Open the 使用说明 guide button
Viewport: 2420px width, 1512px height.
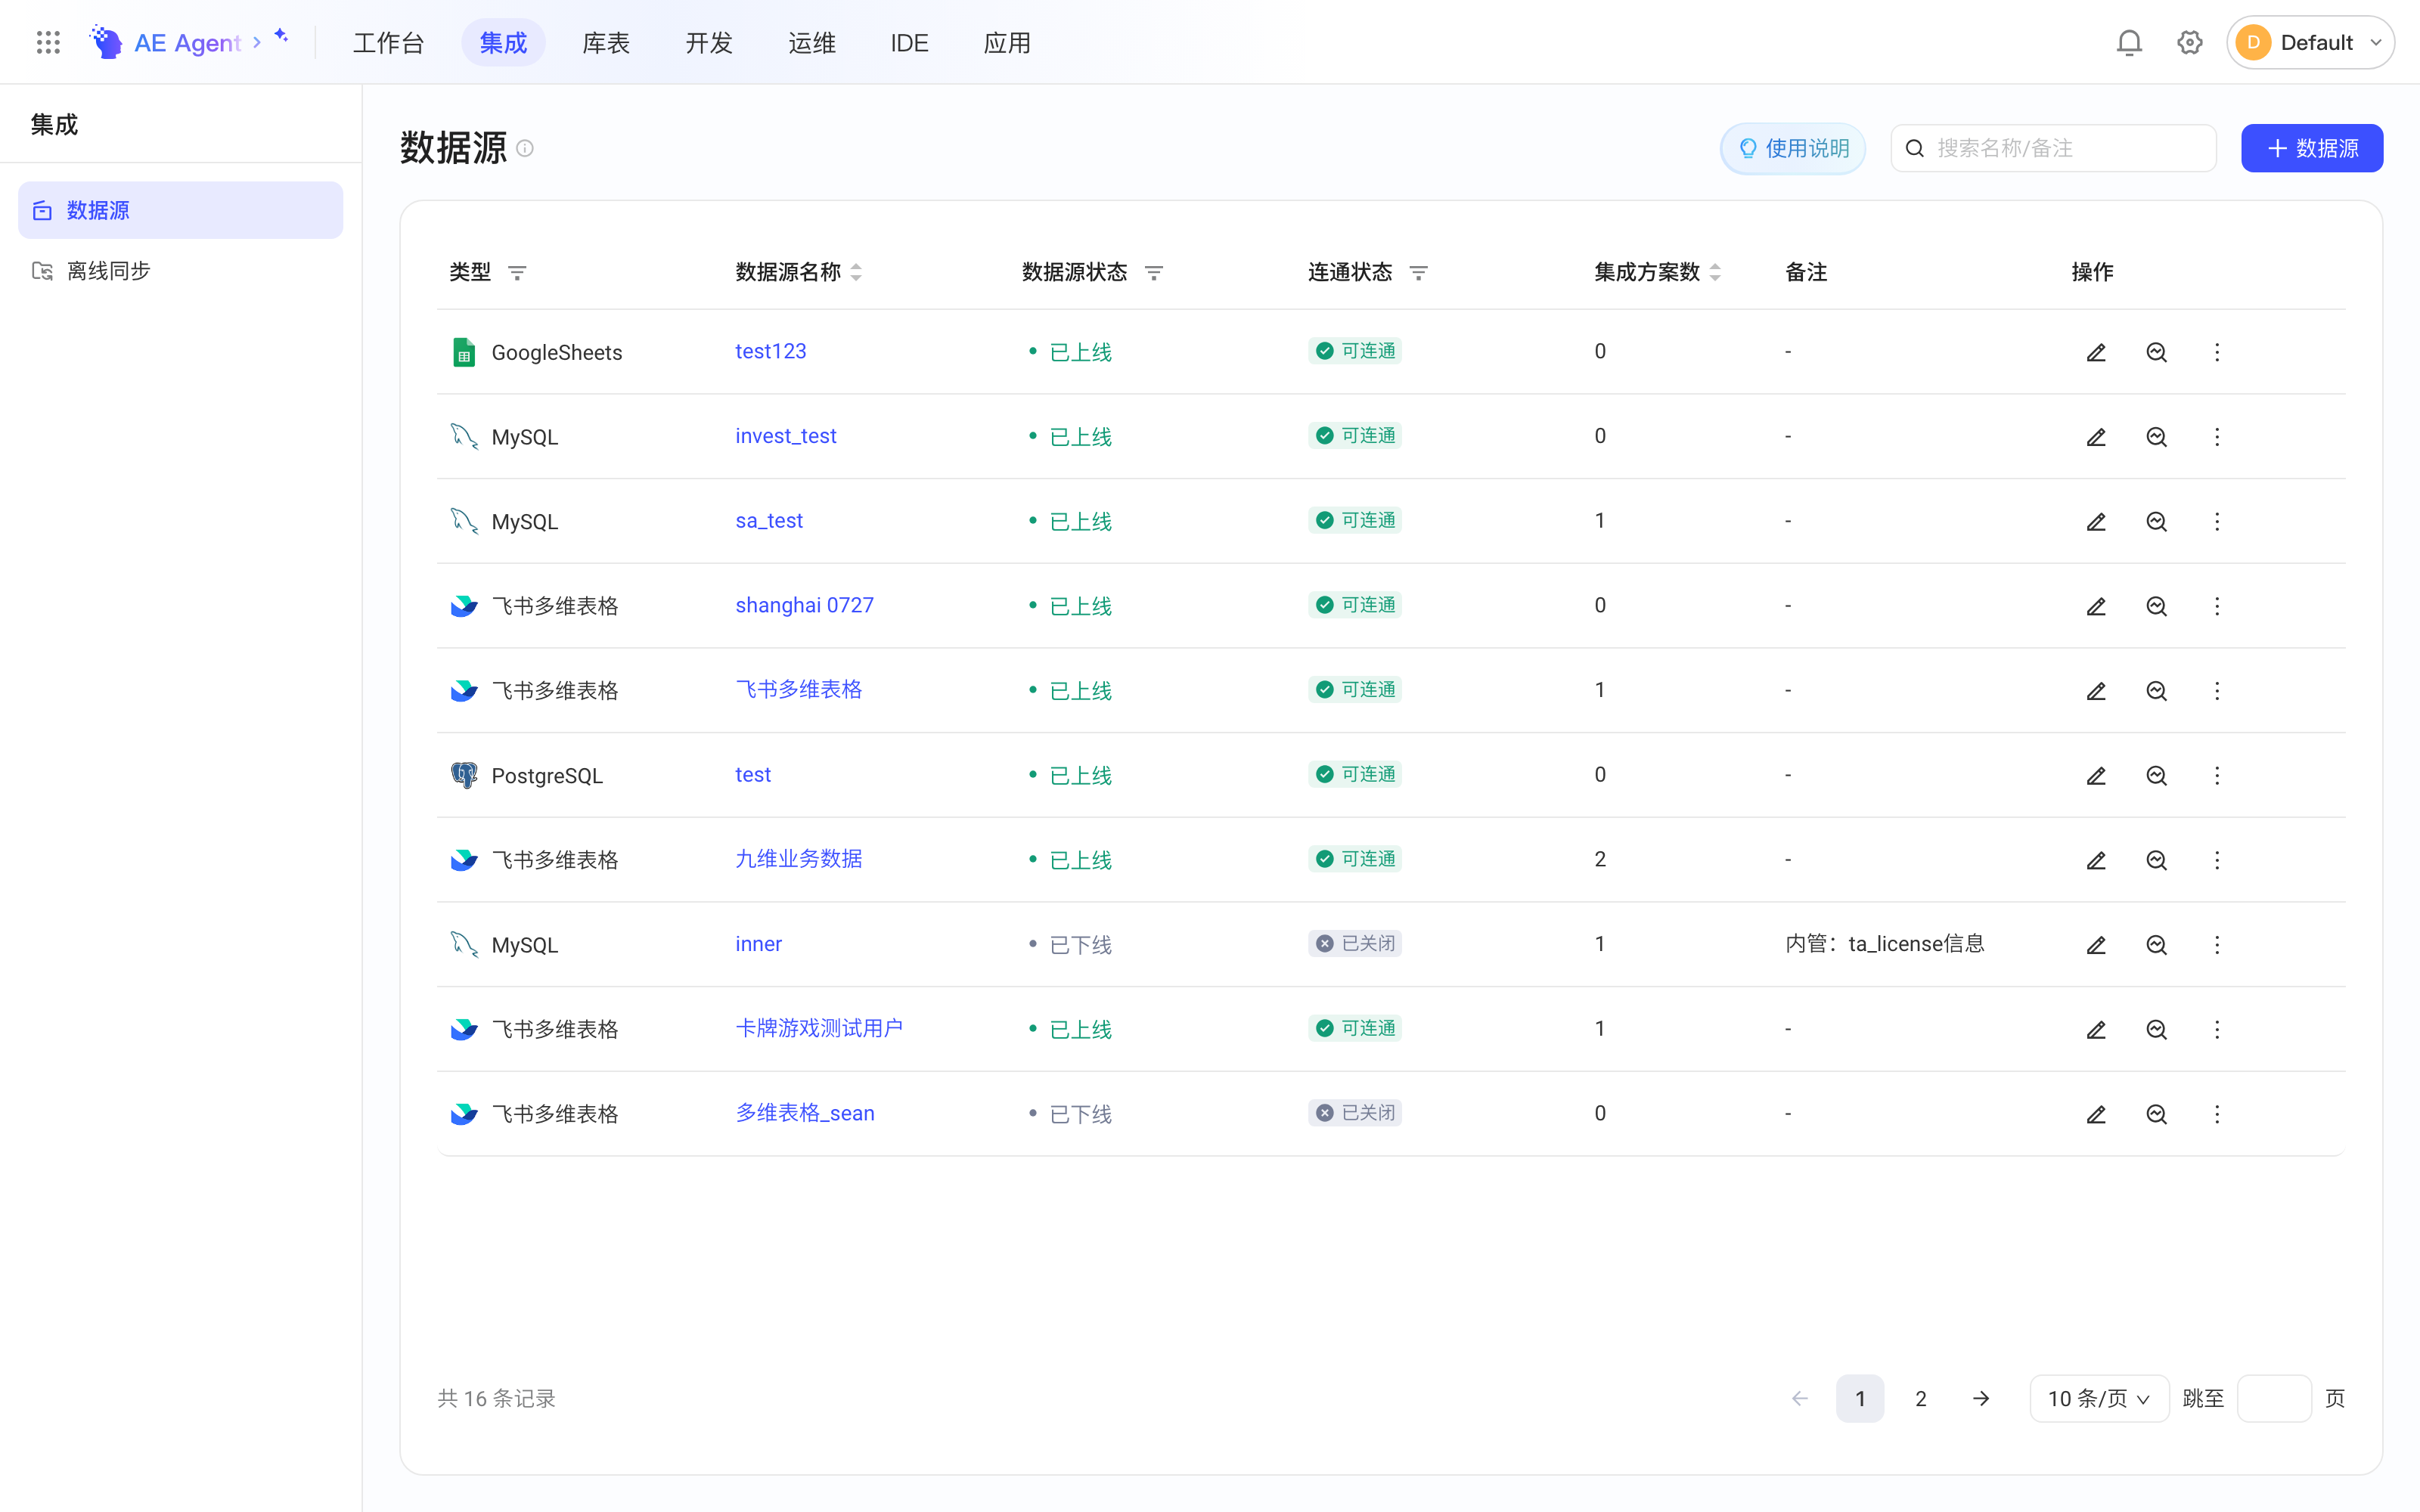tap(1793, 148)
